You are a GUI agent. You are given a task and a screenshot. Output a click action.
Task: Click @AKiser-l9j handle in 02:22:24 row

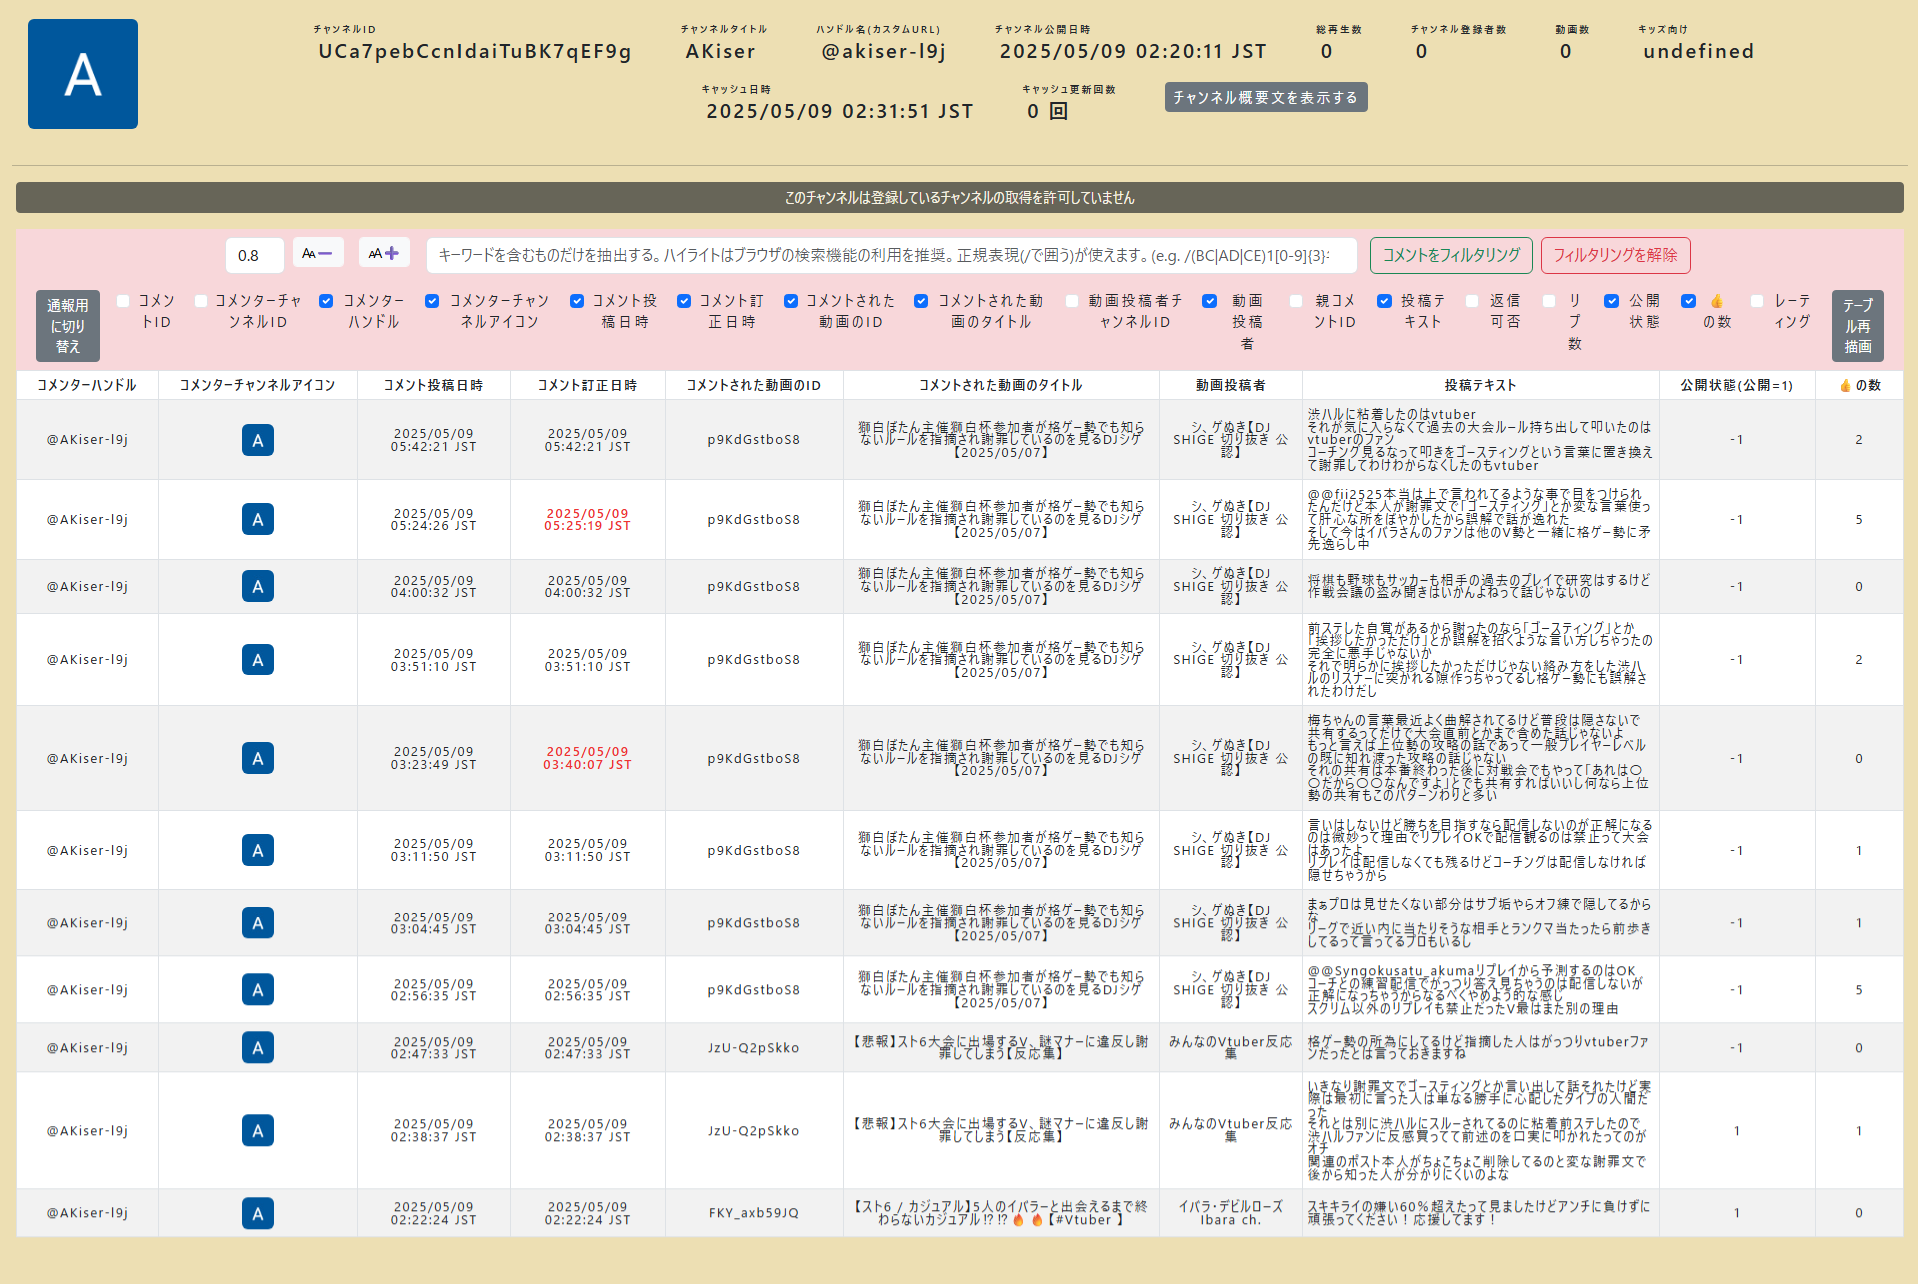[87, 1213]
